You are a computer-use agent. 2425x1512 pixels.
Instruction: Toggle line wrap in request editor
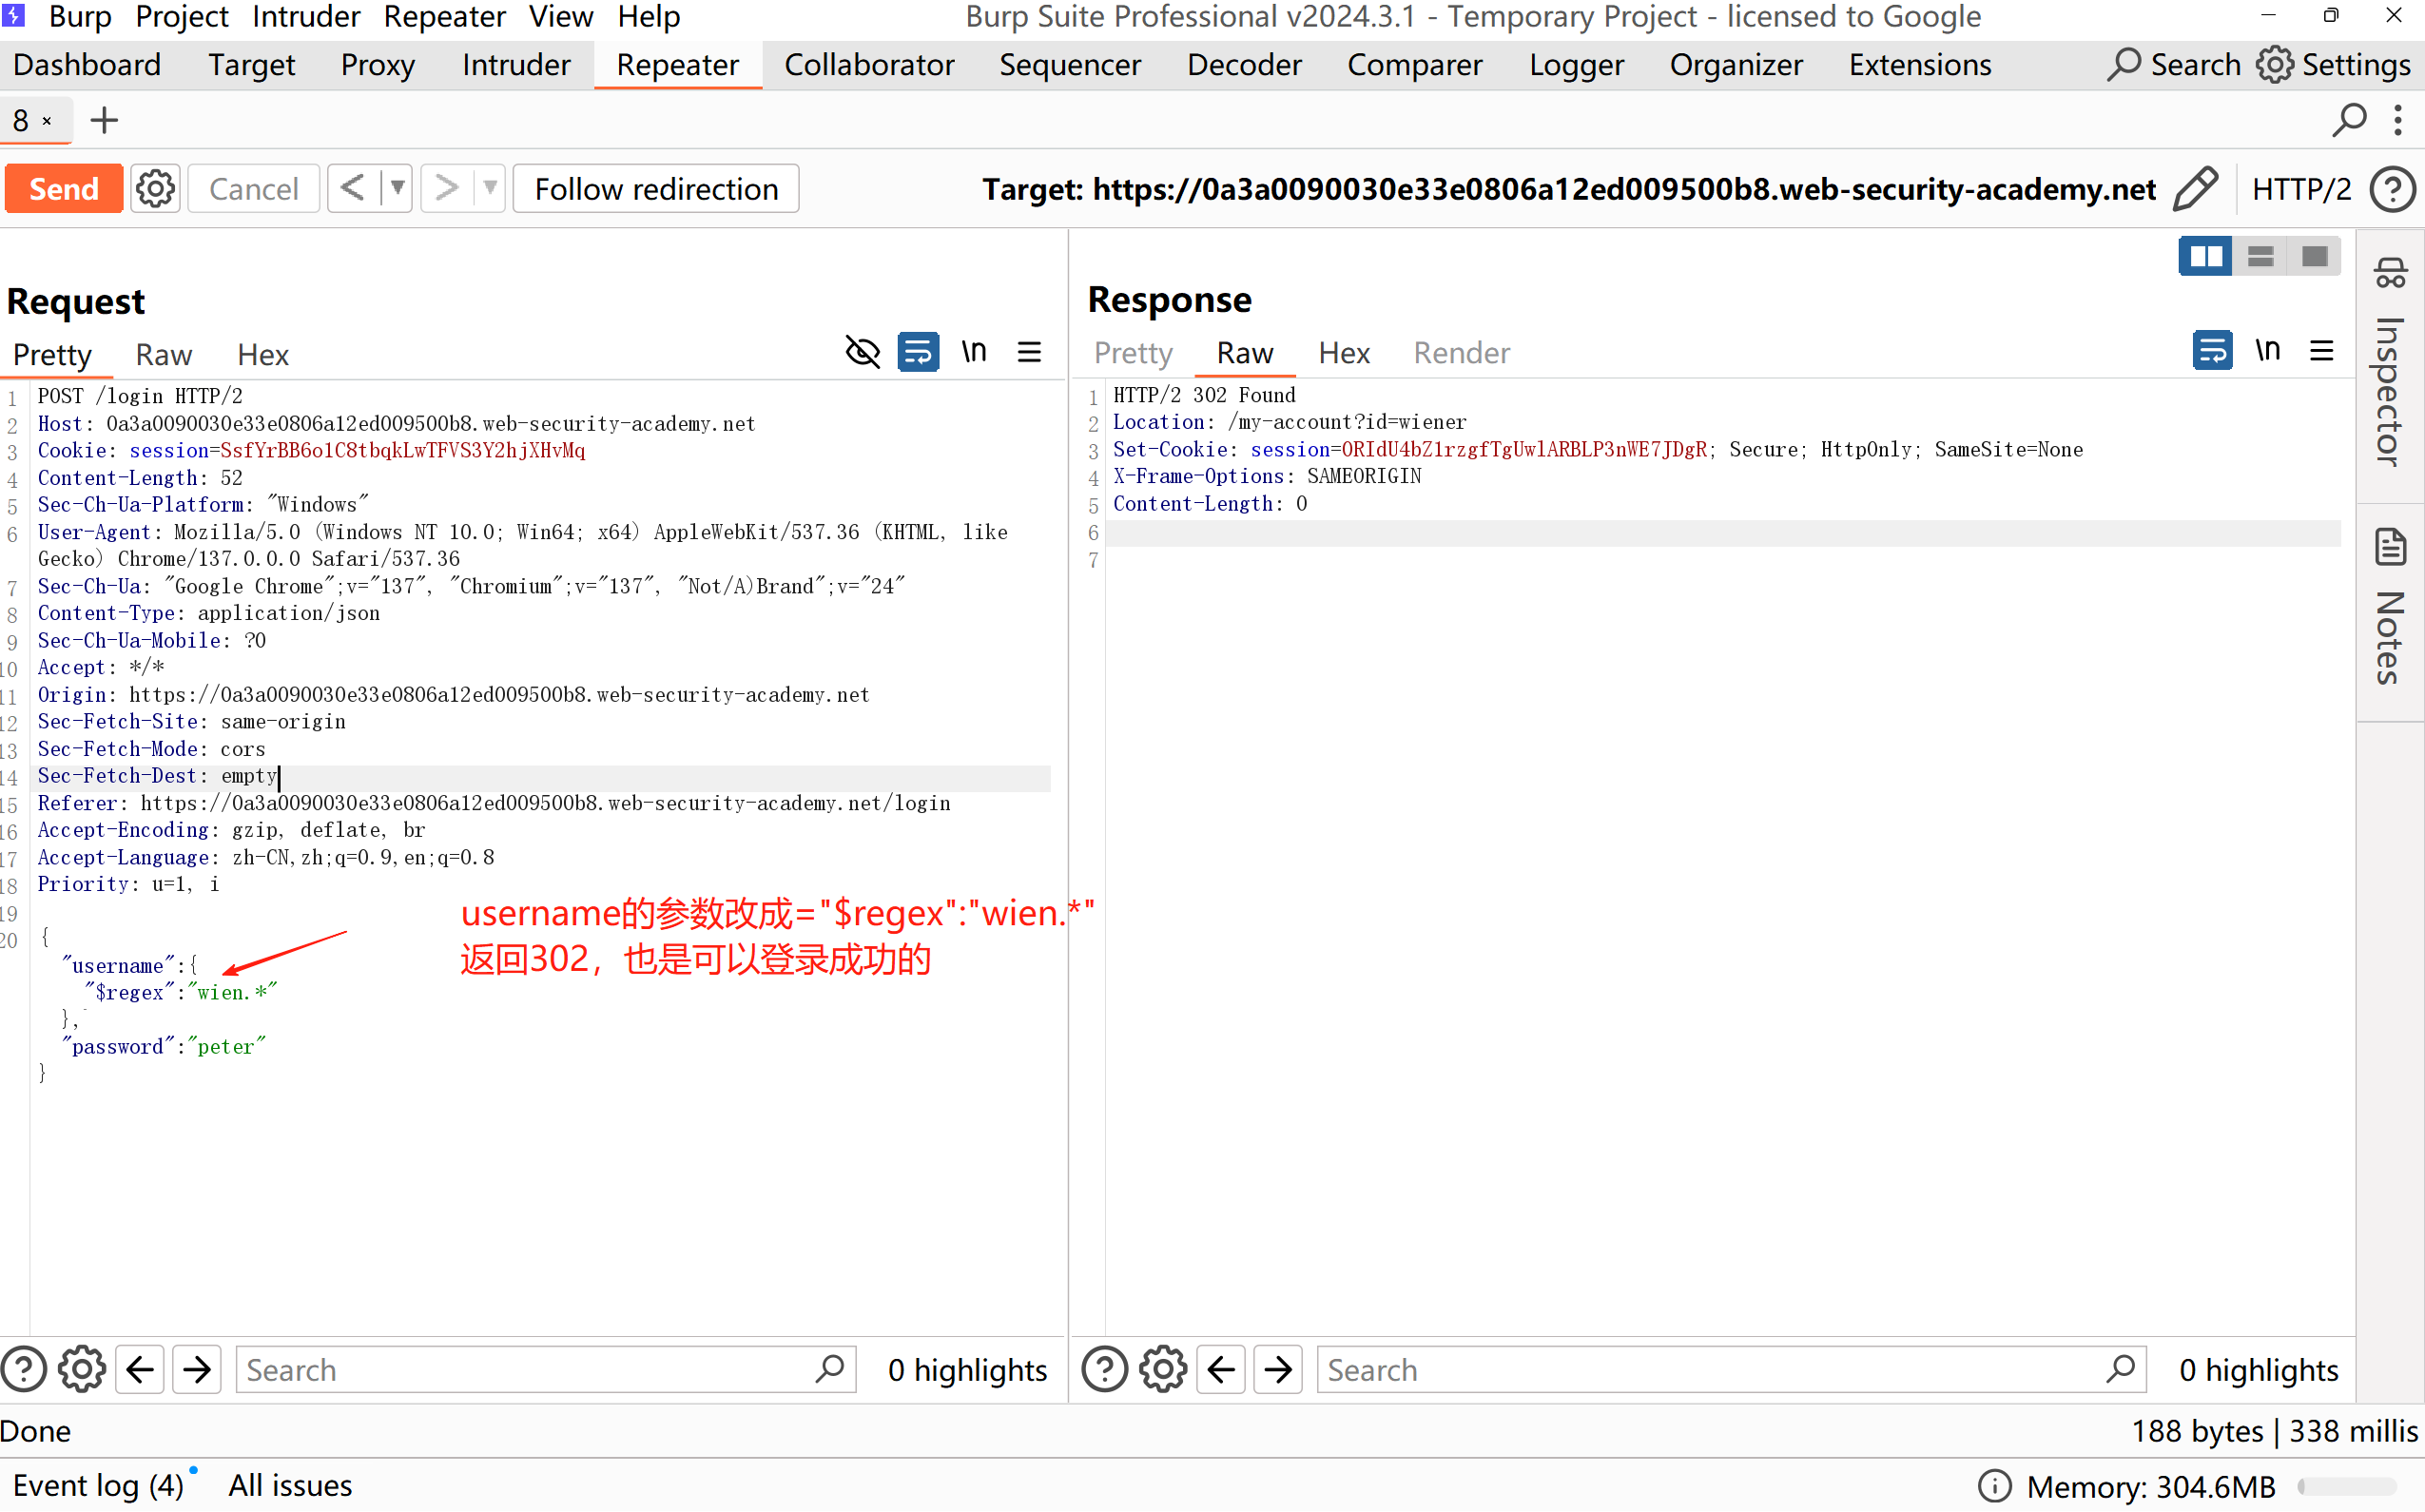point(917,353)
